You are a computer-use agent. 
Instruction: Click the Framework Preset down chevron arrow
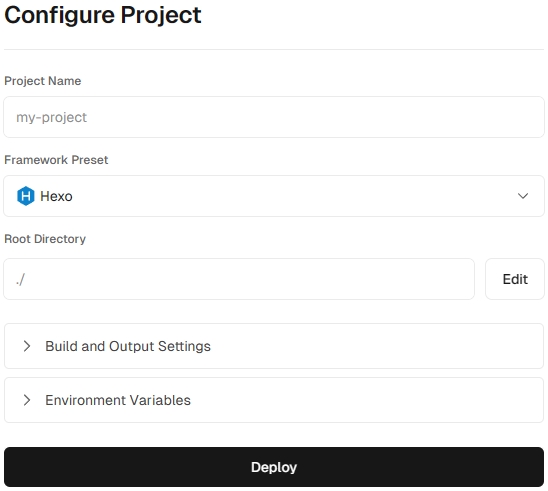coord(522,196)
